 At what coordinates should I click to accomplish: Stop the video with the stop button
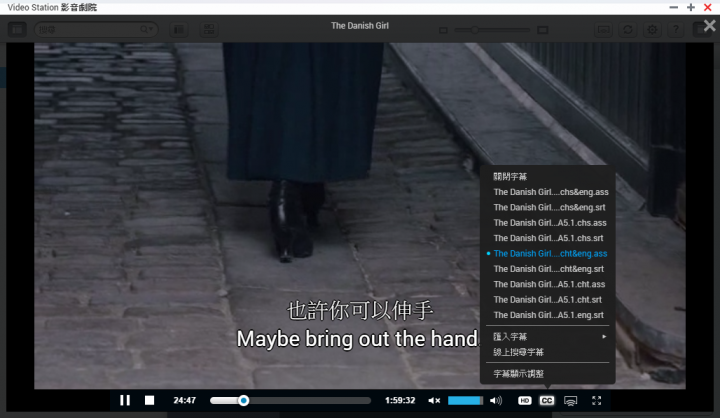[x=150, y=400]
